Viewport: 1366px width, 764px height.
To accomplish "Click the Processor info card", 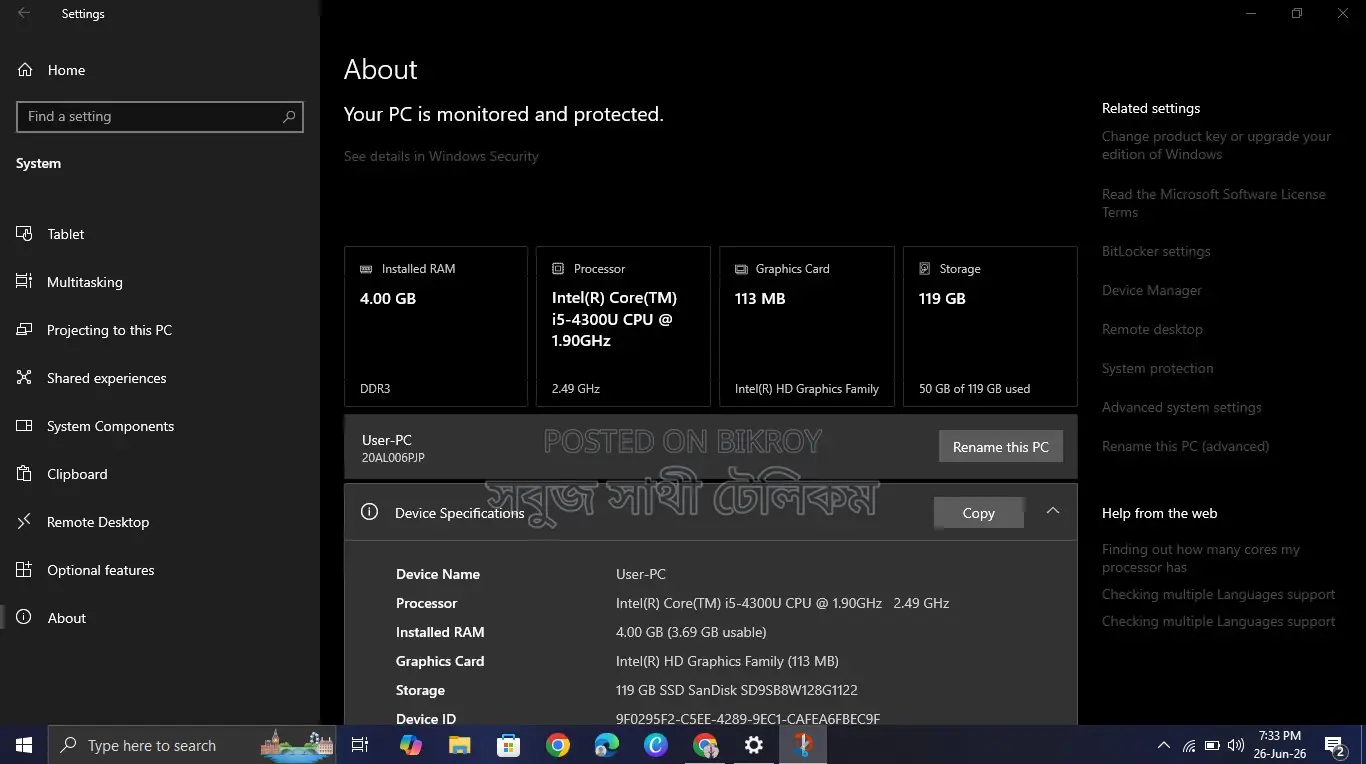I will pos(623,327).
